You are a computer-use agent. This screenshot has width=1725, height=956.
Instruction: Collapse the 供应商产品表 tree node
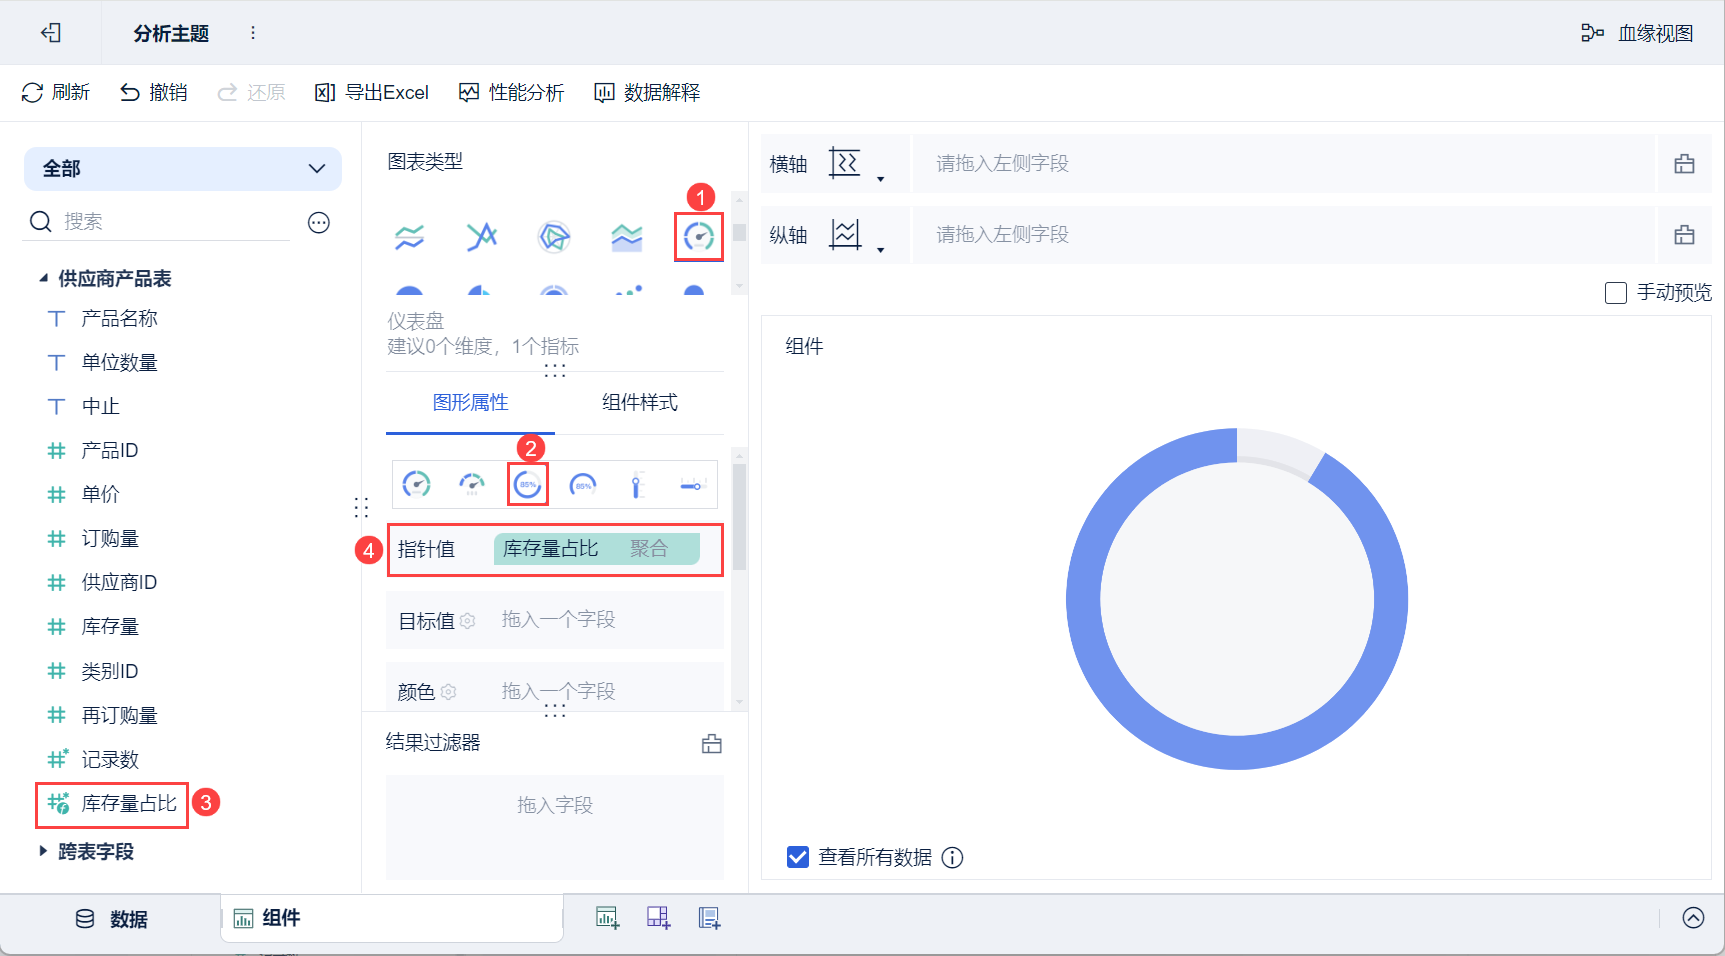pyautogui.click(x=43, y=278)
